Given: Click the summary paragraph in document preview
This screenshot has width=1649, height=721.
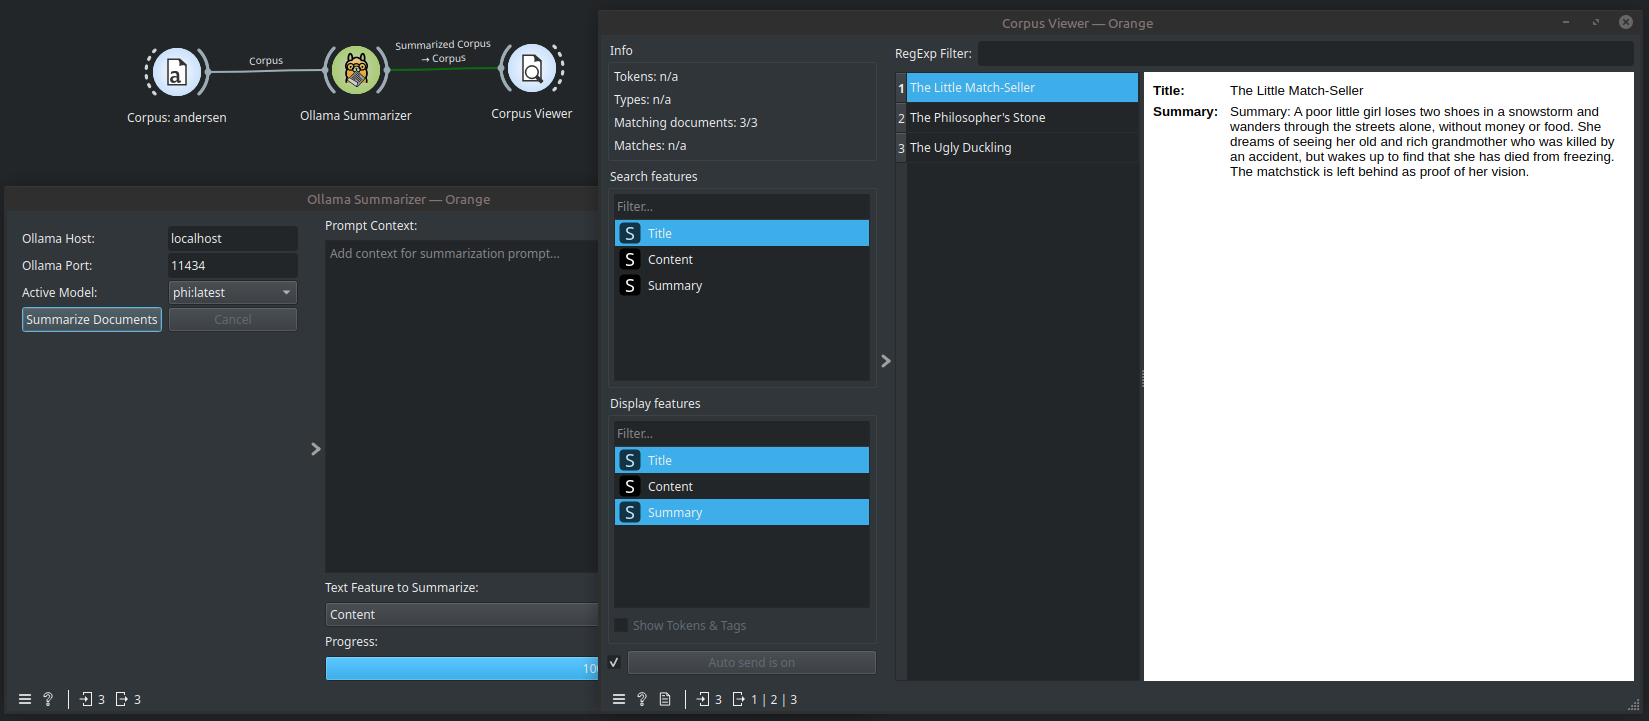Looking at the screenshot, I should click(1422, 142).
